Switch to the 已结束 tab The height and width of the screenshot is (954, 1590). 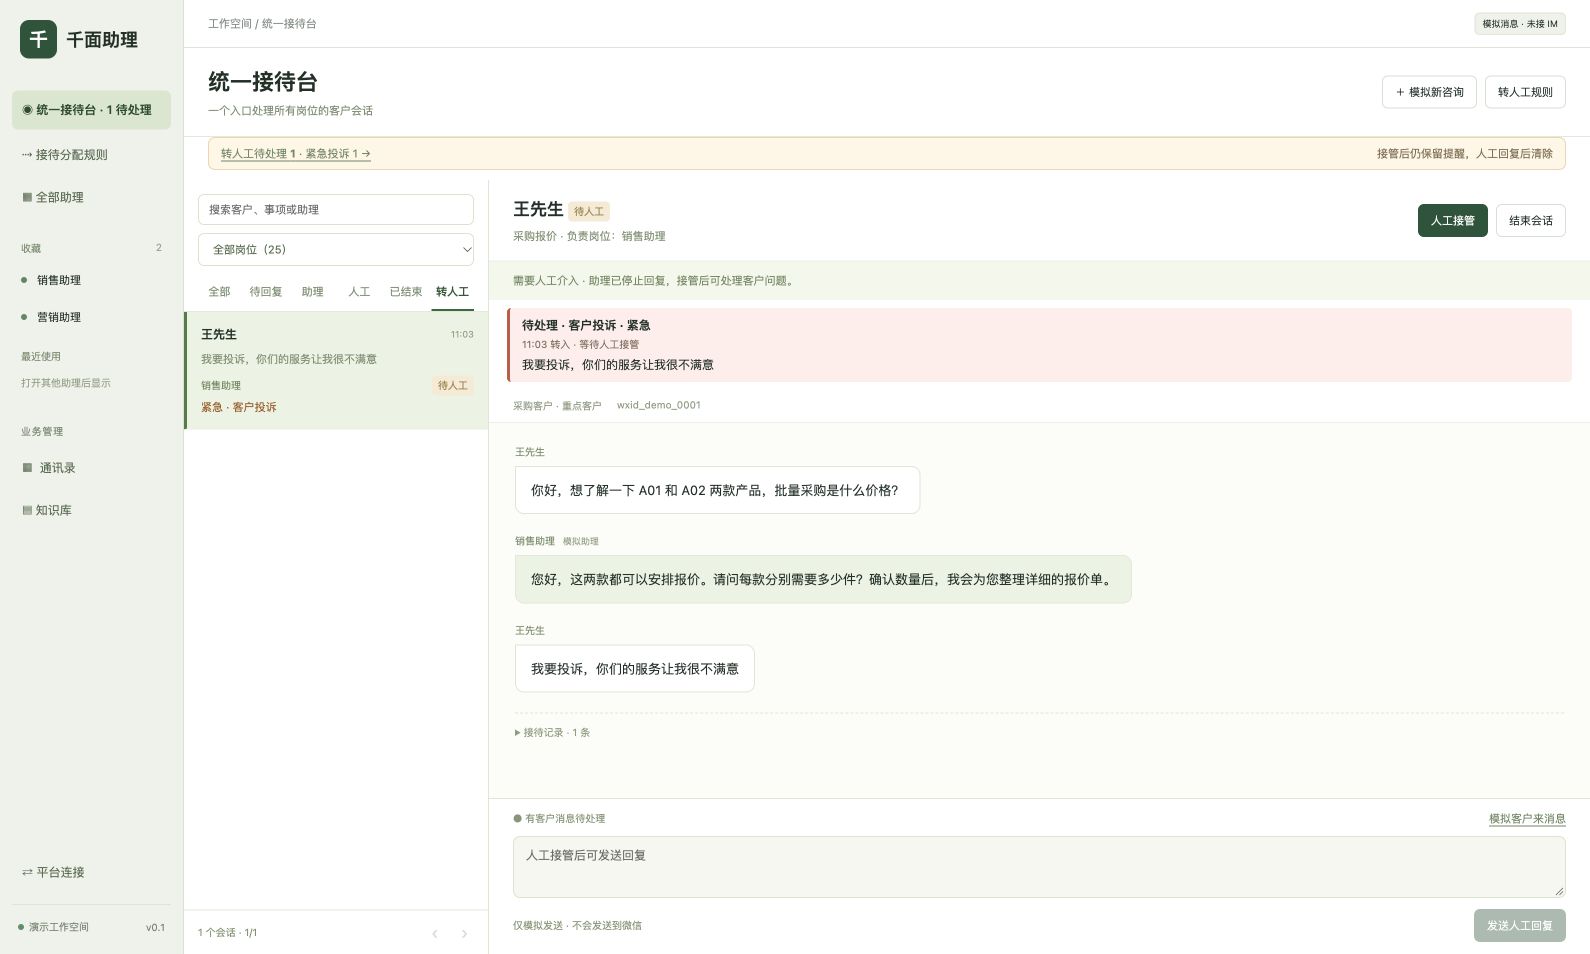click(x=406, y=292)
